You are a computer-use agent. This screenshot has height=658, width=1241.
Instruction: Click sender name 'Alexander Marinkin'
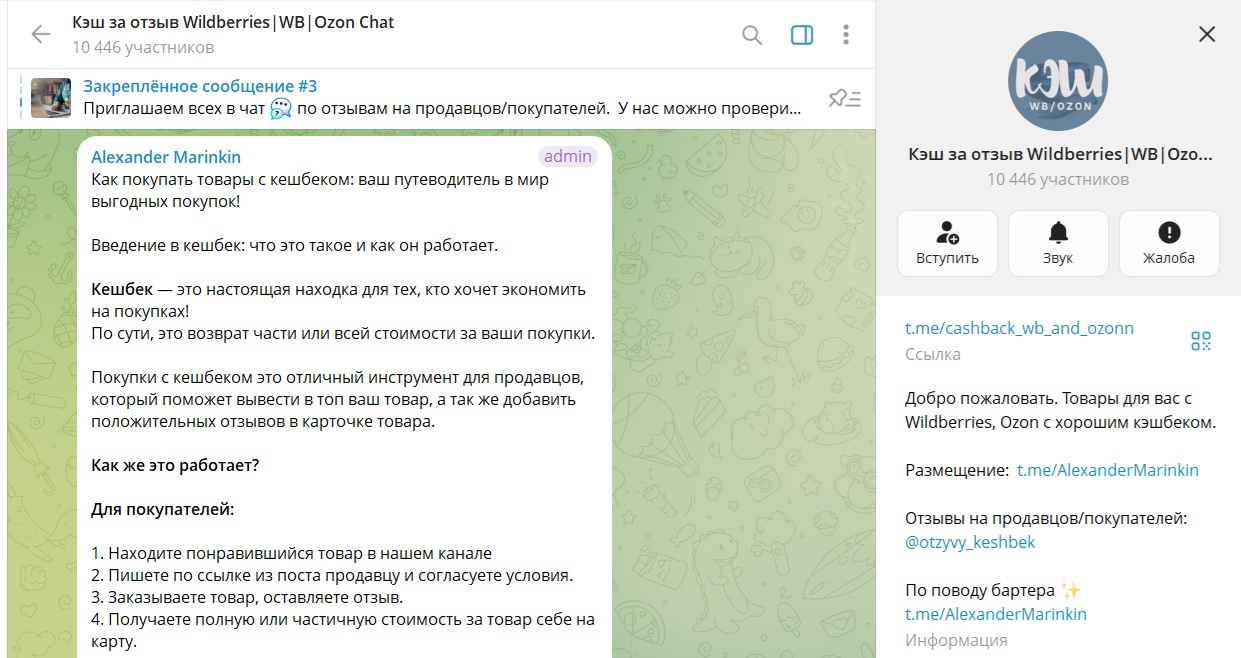(x=166, y=157)
